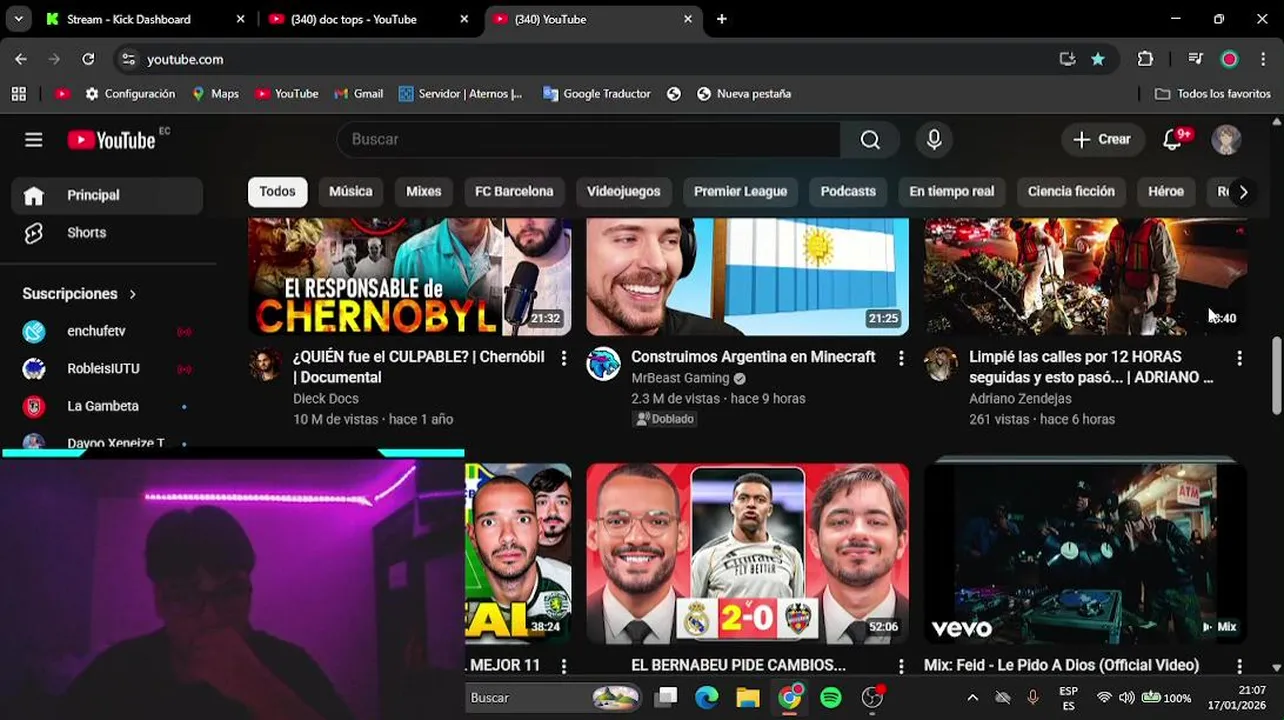Open the Maps bookmark
Viewport: 1284px width, 720px height.
[215, 94]
